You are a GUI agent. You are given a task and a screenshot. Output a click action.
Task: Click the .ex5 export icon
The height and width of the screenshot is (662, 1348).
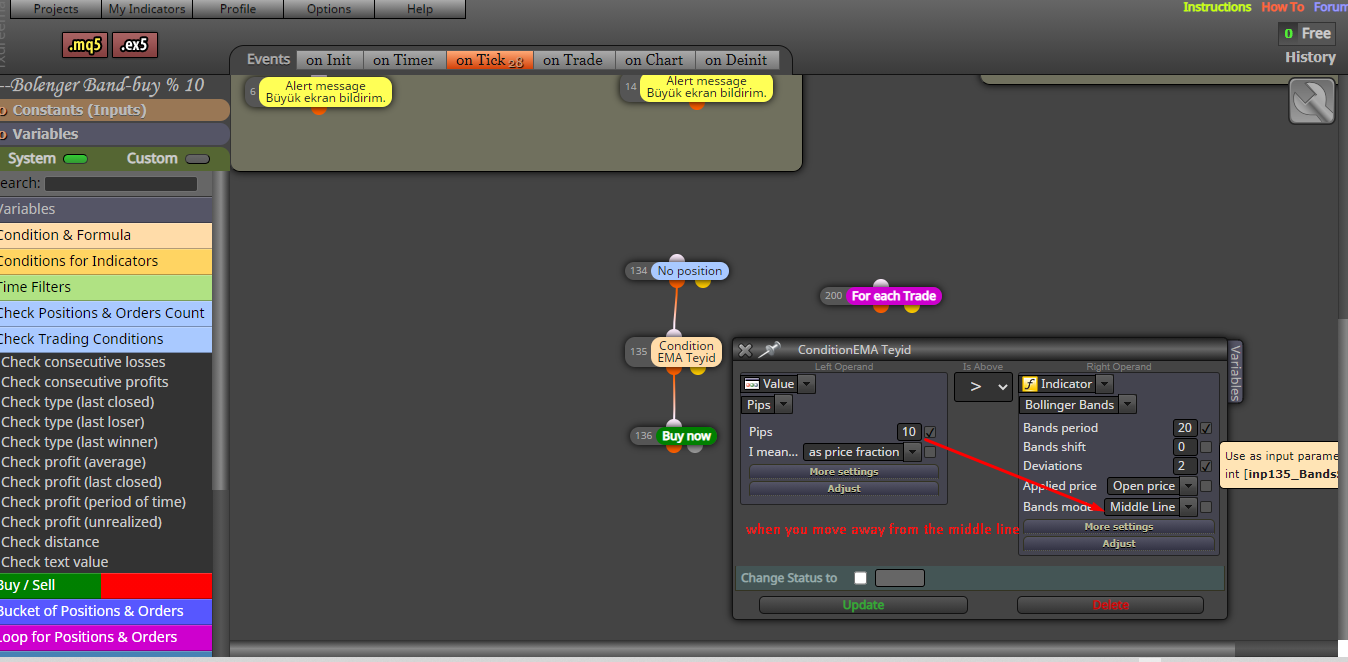point(135,45)
